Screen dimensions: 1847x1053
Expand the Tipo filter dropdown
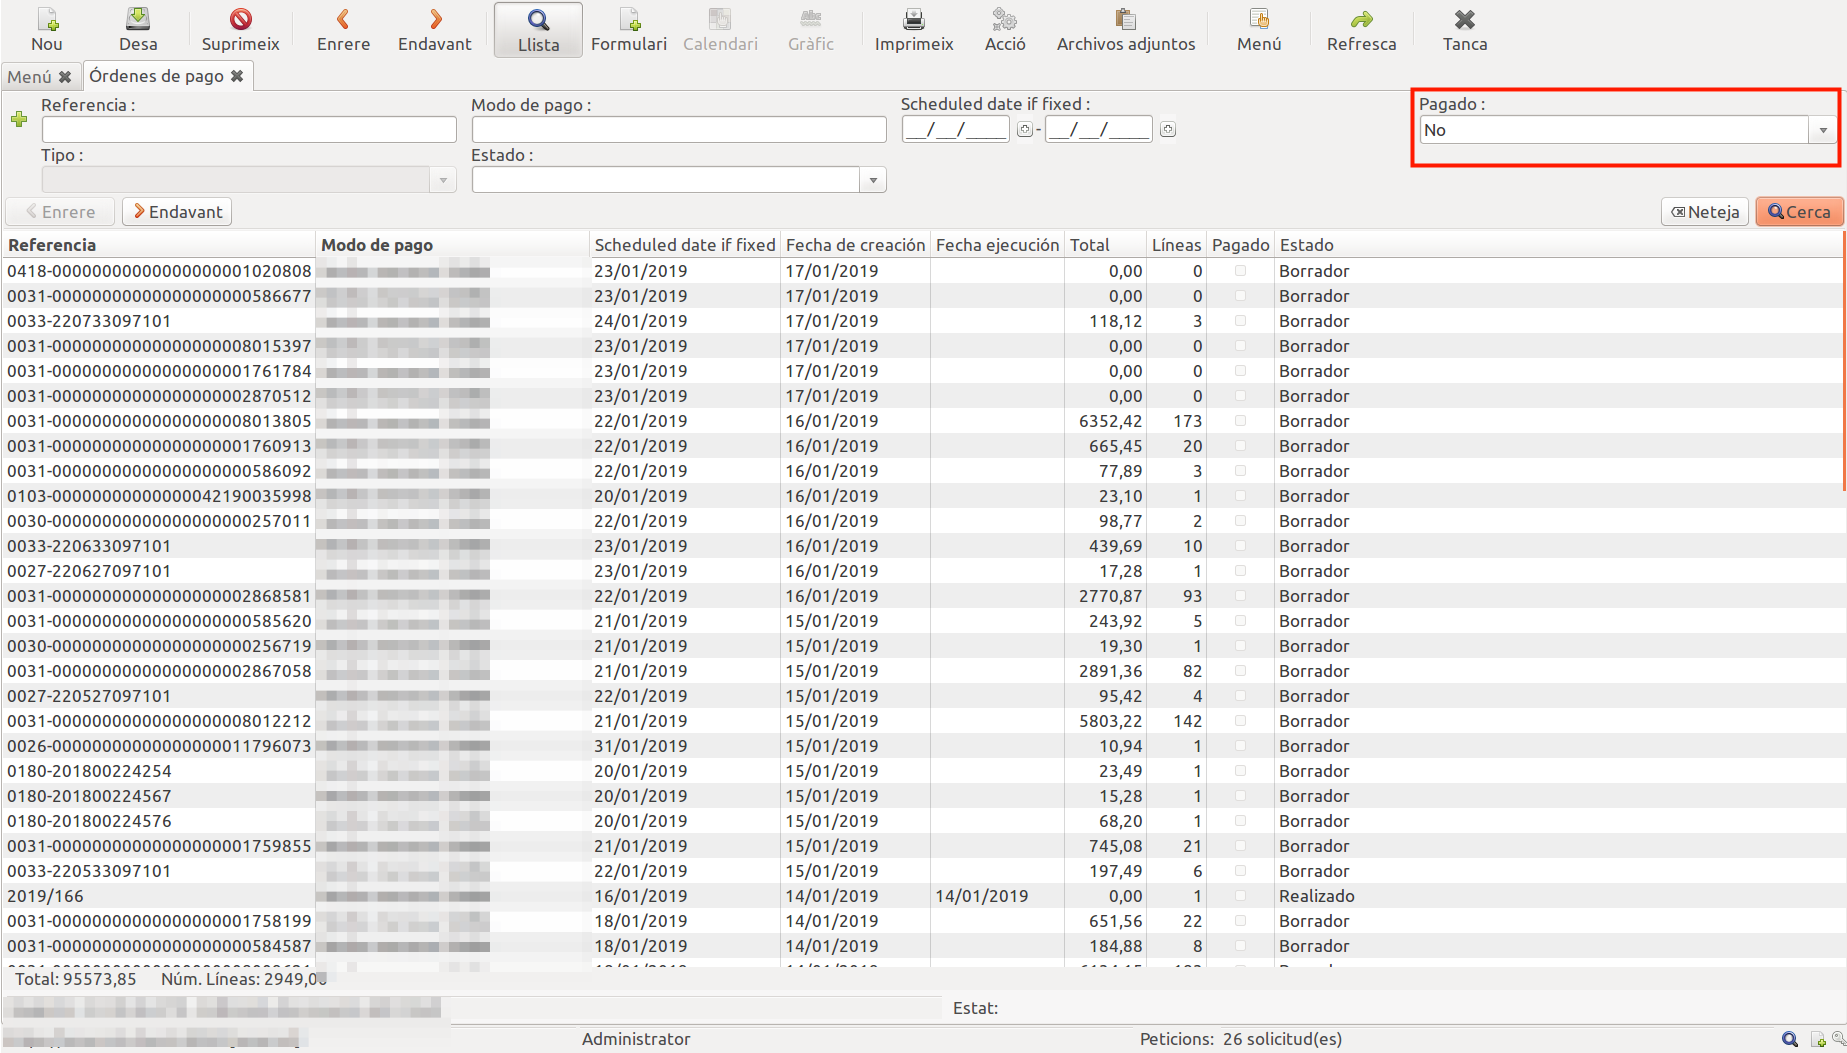coord(443,180)
